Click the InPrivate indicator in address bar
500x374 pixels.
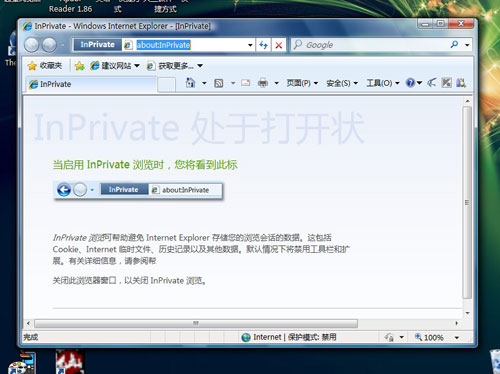pyautogui.click(x=97, y=45)
